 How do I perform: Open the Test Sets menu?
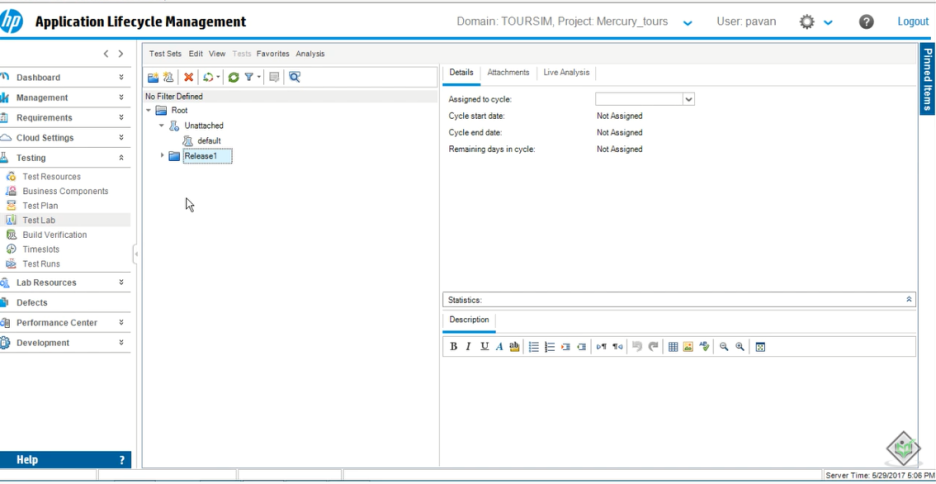[x=165, y=54]
